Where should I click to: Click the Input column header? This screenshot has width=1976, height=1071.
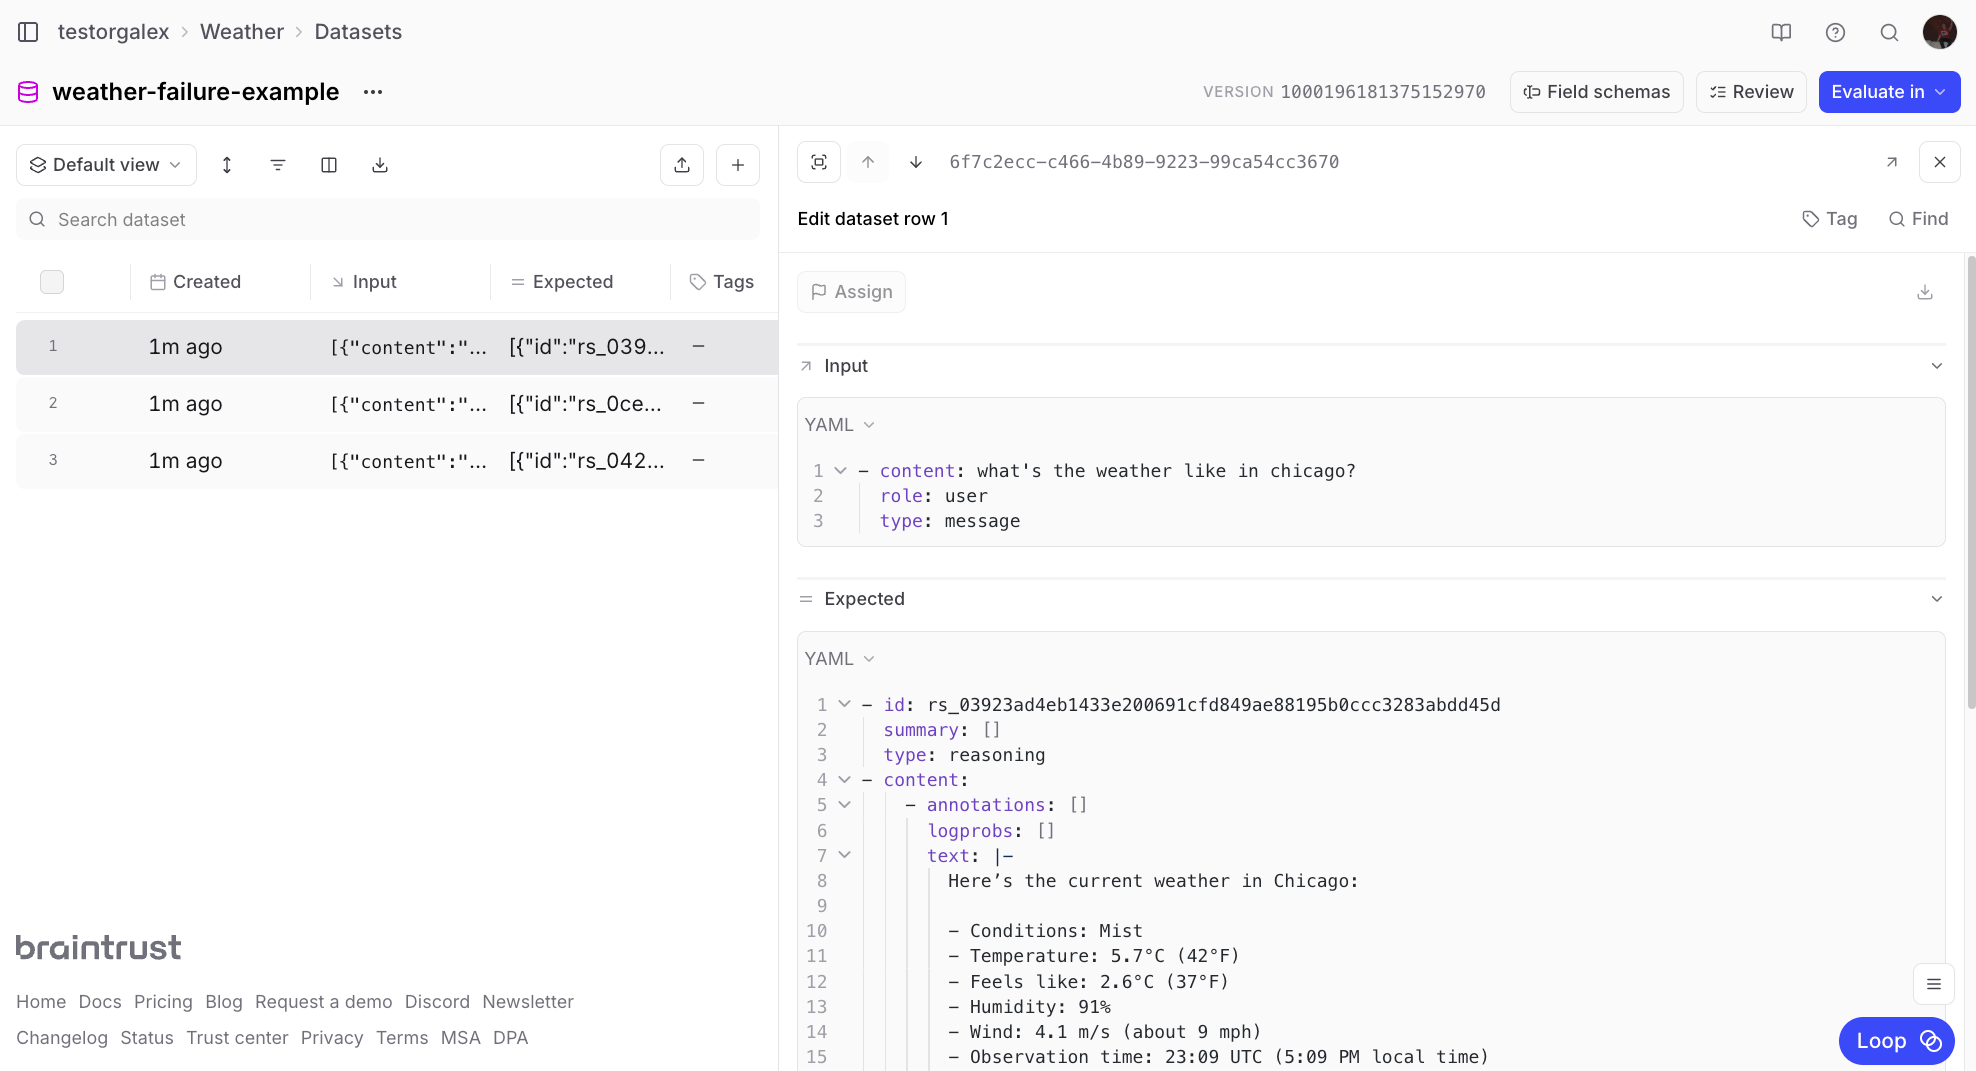[365, 282]
